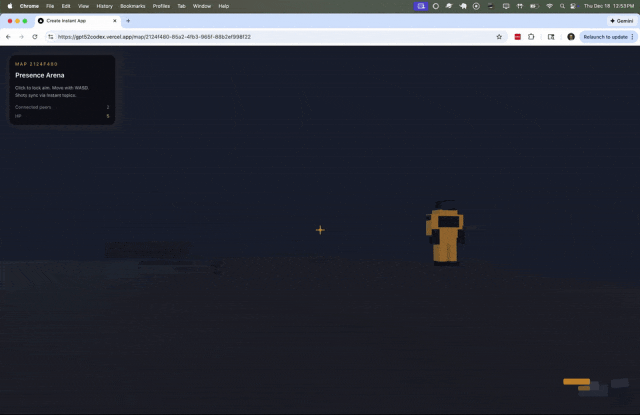
Task: Open the Help menu
Action: click(224, 6)
